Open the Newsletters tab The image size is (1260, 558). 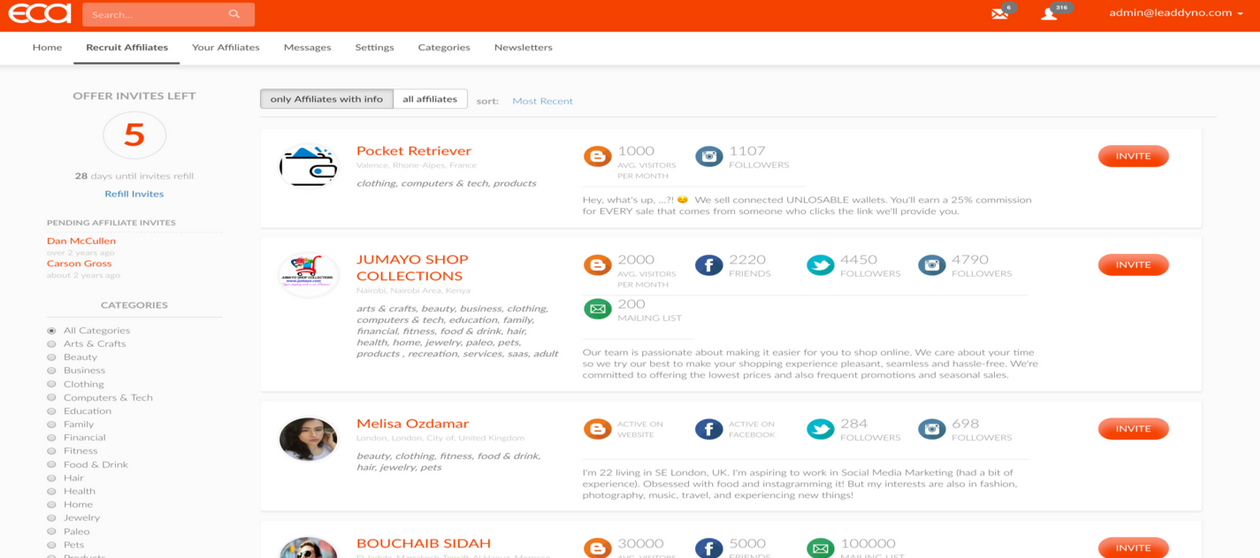[x=523, y=47]
